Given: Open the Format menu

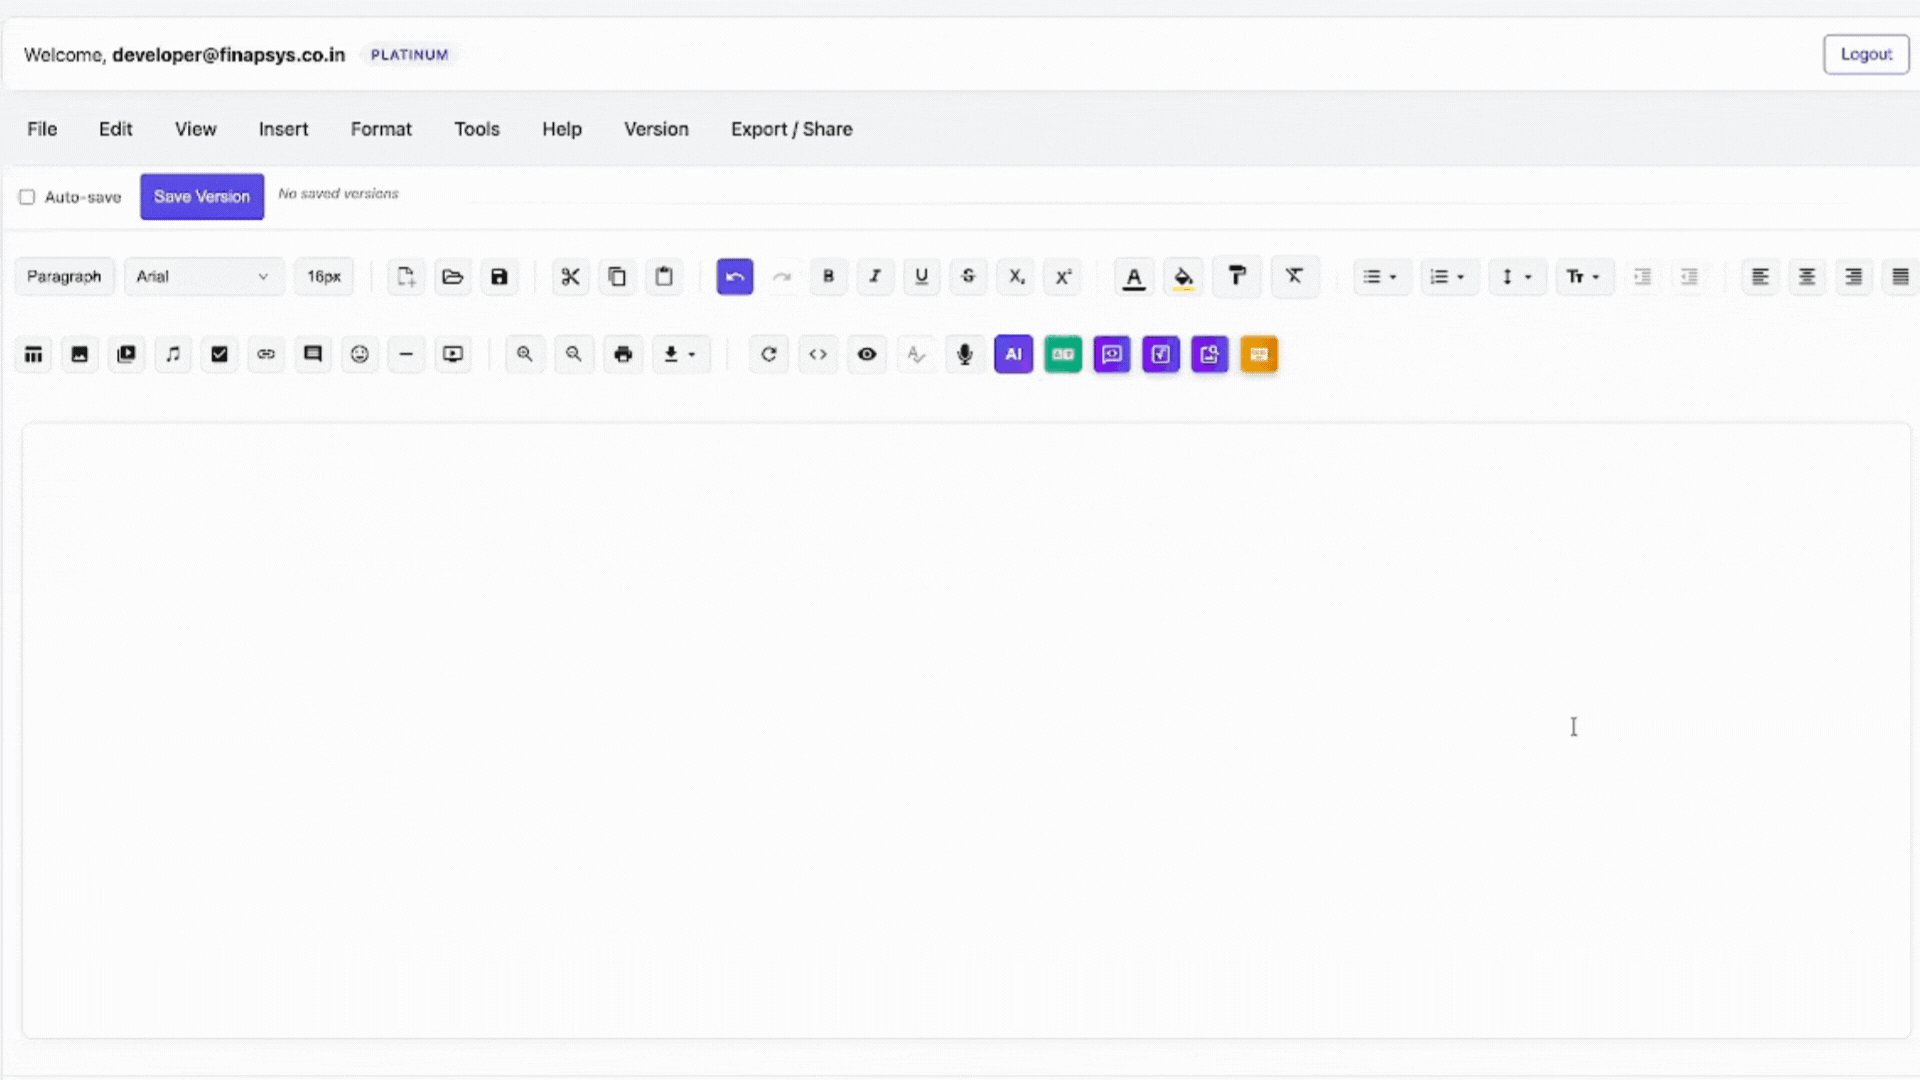Looking at the screenshot, I should (381, 129).
